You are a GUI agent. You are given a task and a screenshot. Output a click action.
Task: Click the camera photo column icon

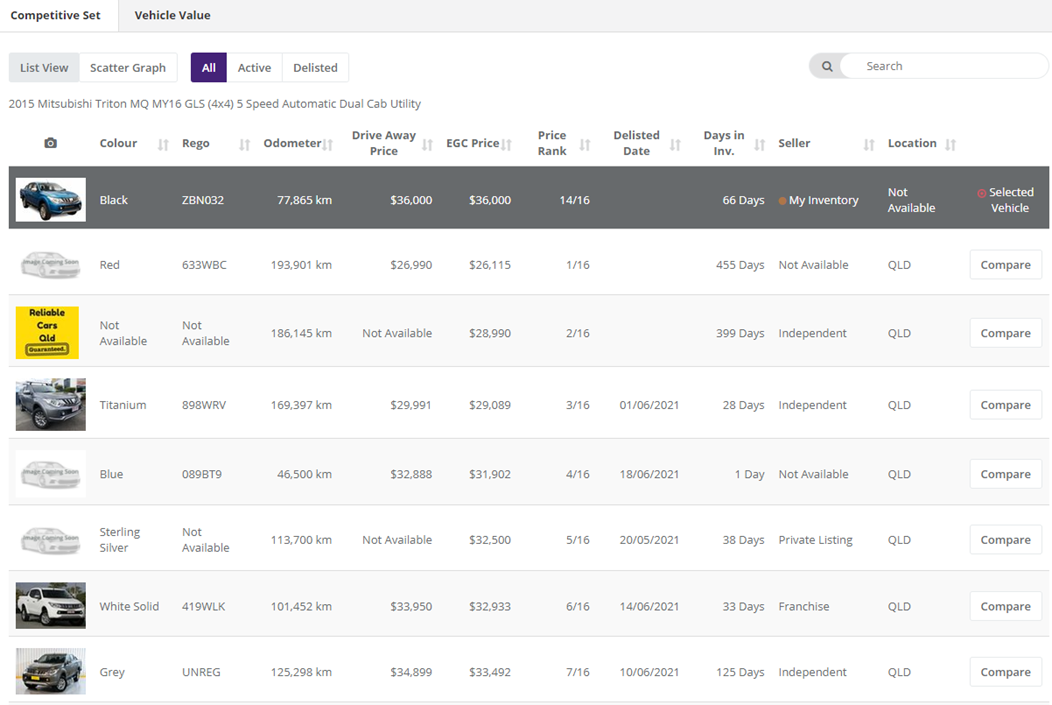(50, 143)
